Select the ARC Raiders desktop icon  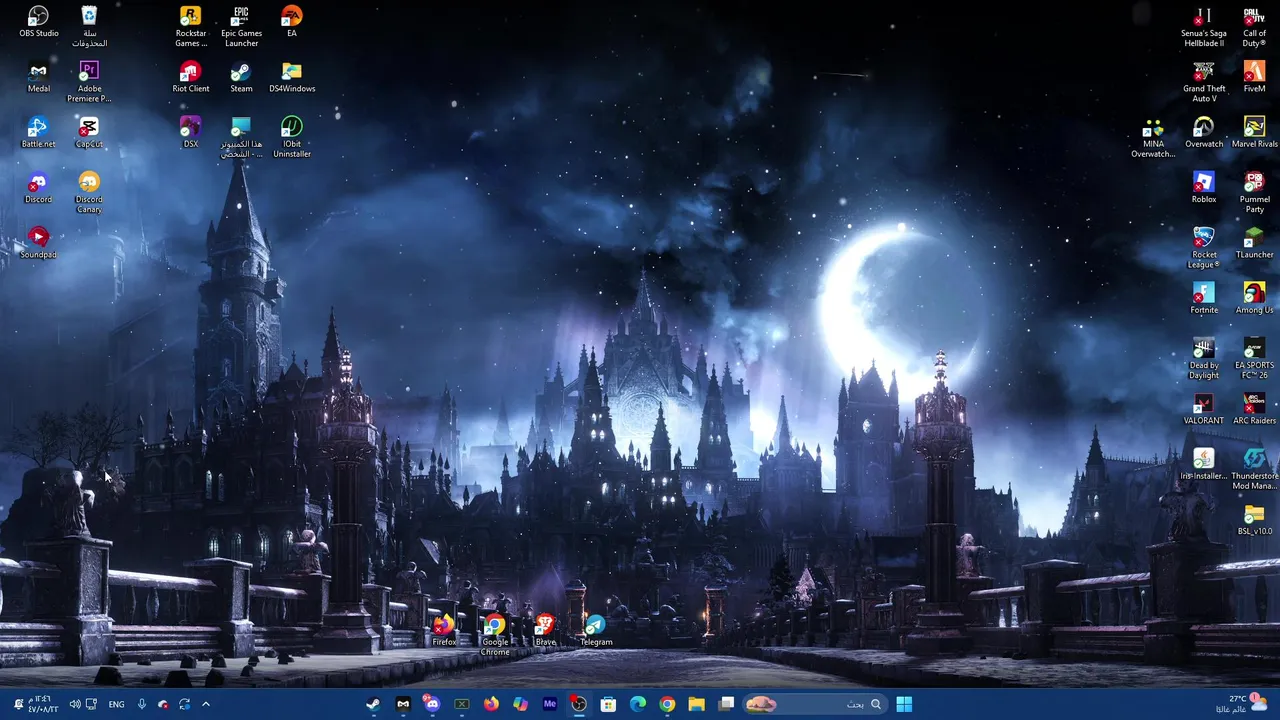(1254, 408)
